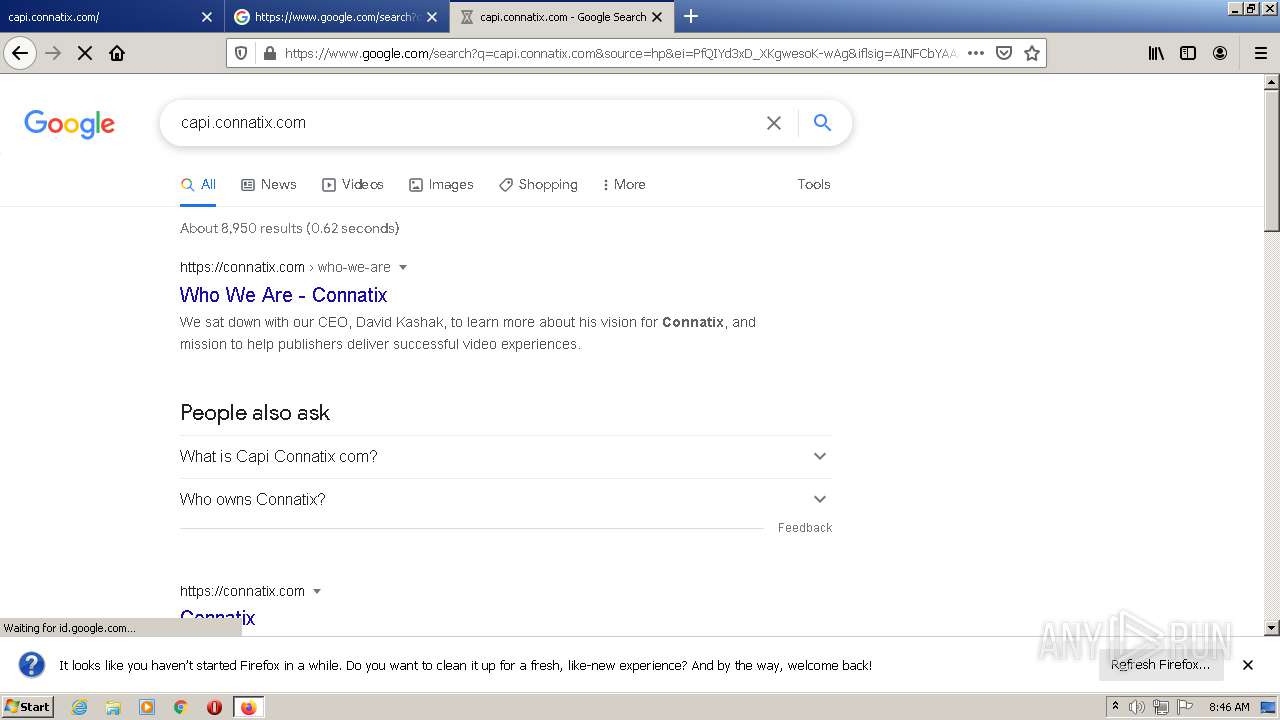Submit search with magnifier icon
Screen dimensions: 1280x720
[x=822, y=123]
